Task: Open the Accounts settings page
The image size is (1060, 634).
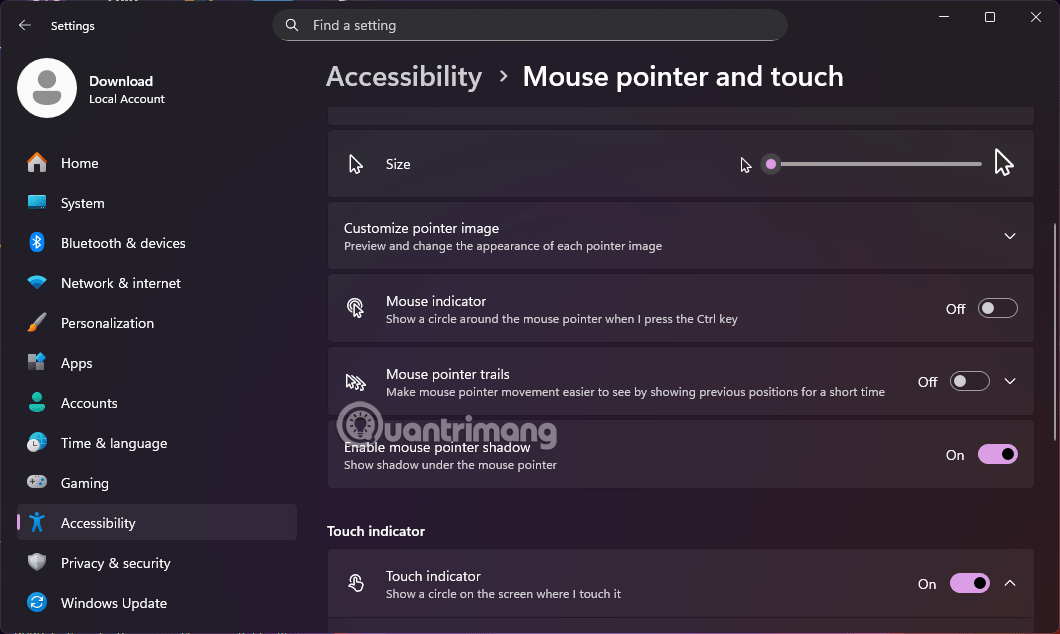Action: (89, 403)
